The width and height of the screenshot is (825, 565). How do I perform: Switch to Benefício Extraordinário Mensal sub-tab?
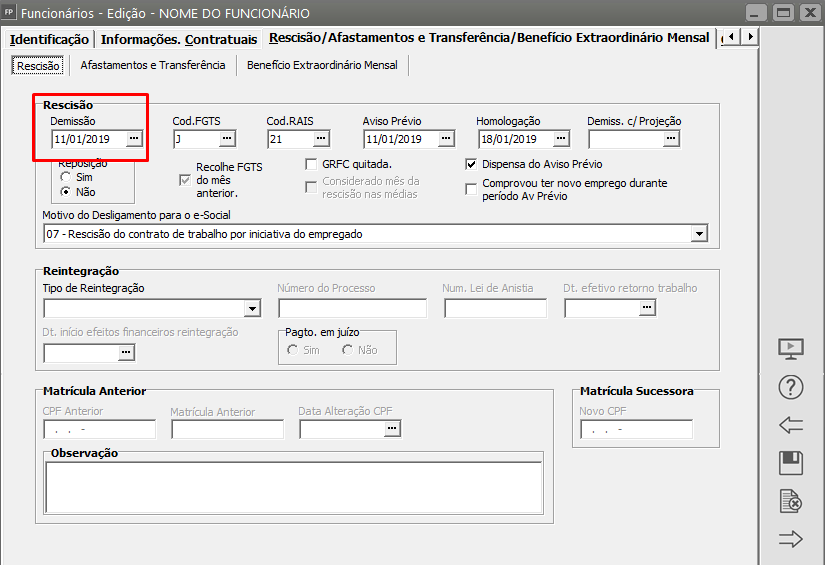tap(322, 65)
